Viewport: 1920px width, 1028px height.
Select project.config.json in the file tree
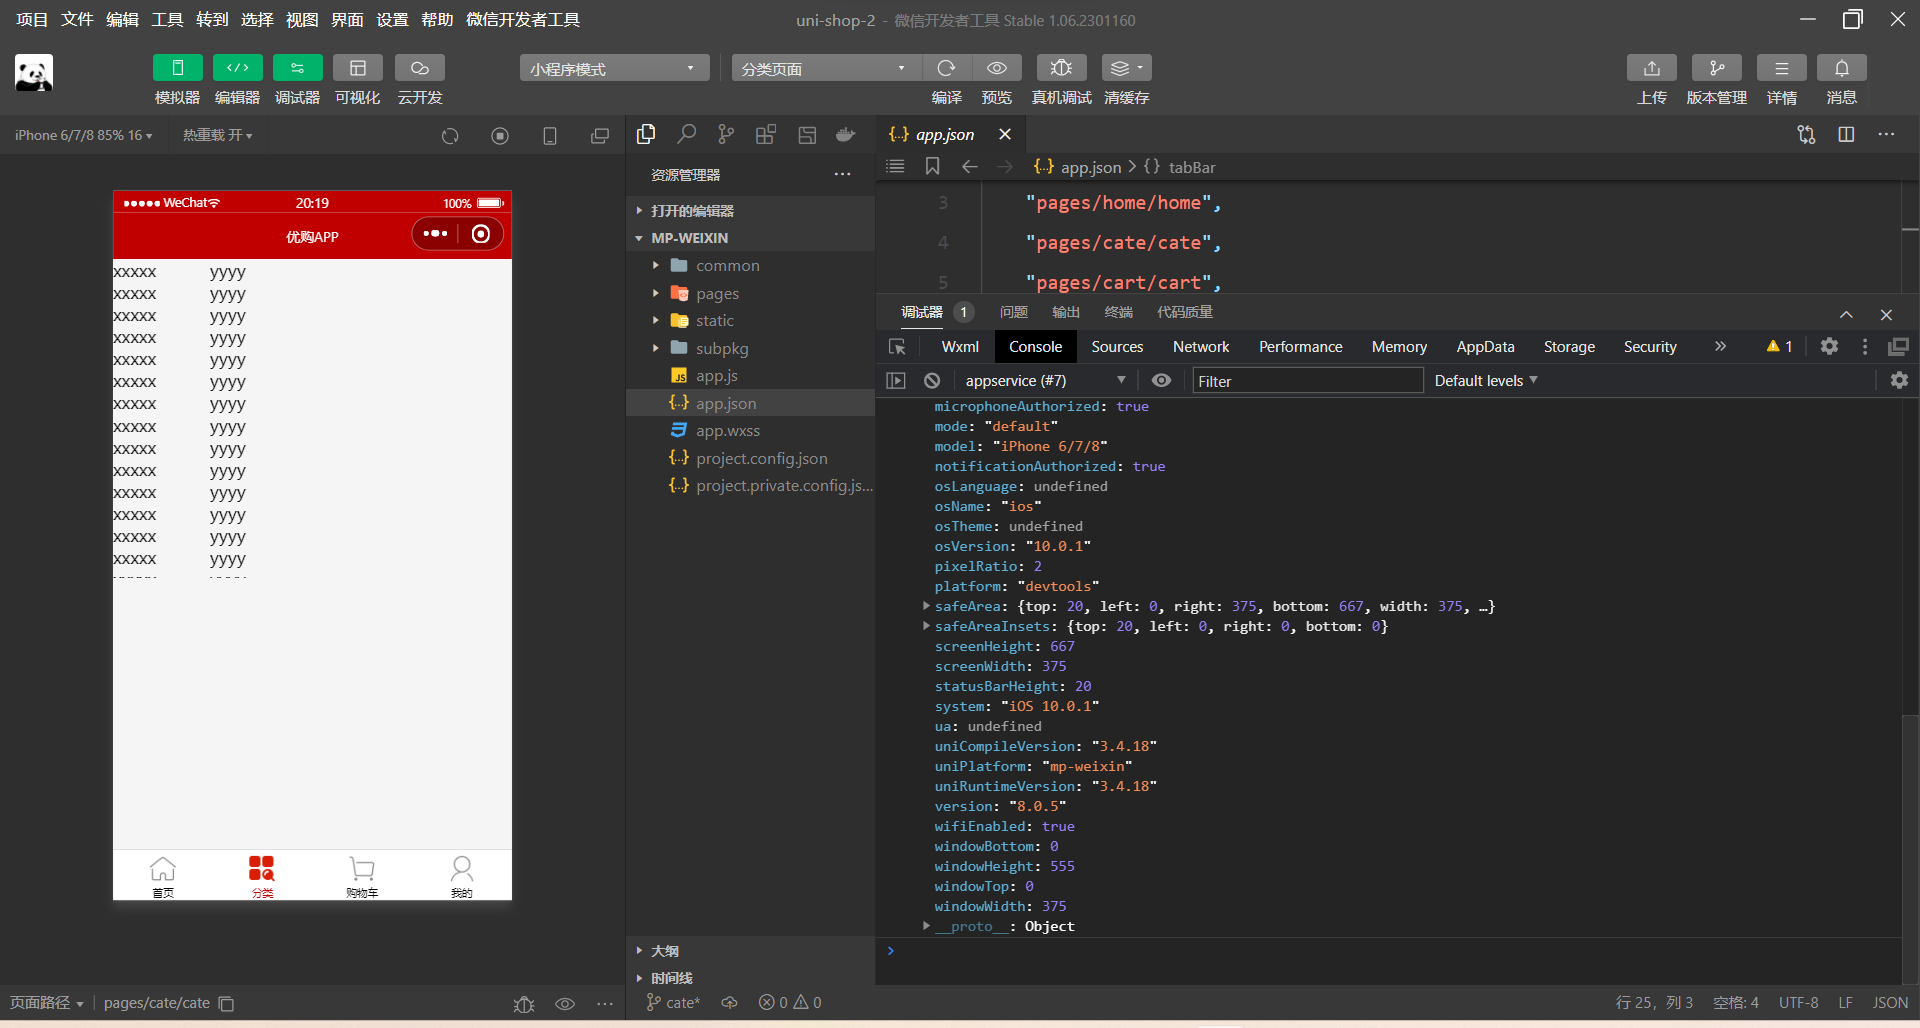pyautogui.click(x=761, y=458)
